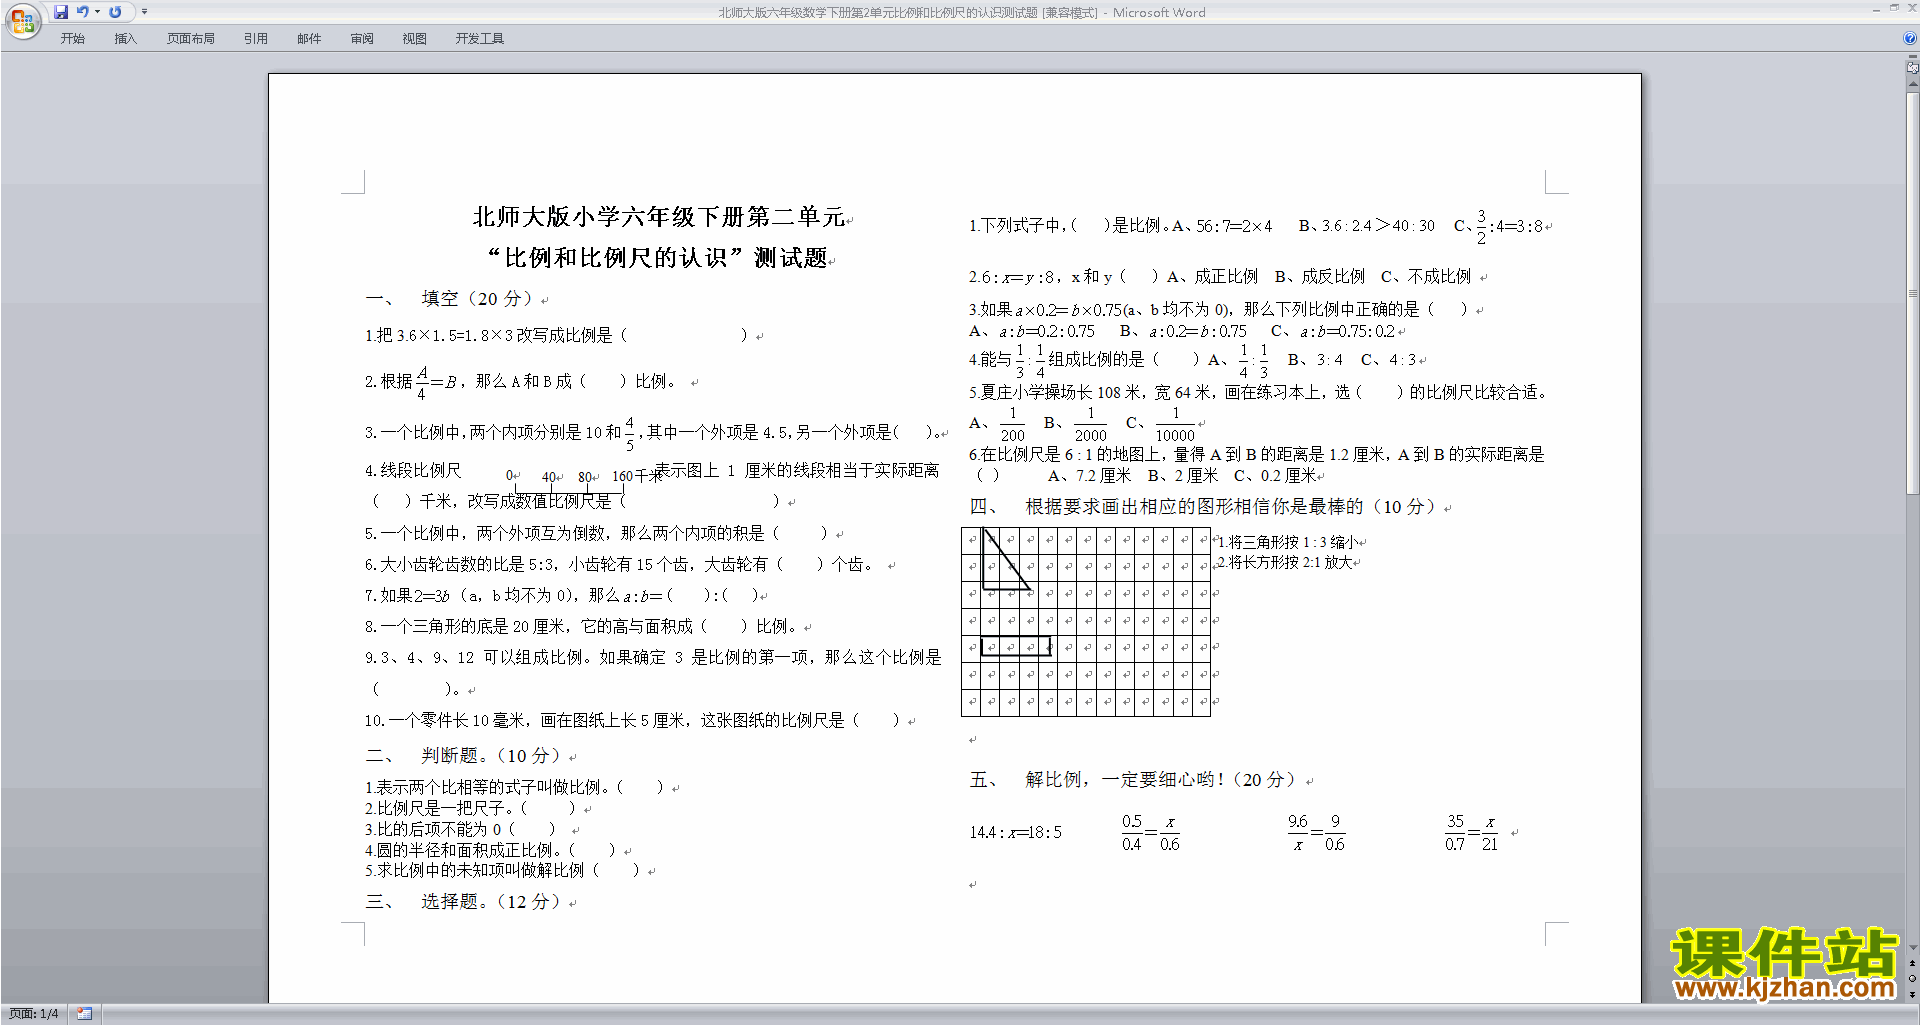Click the line 5.求比例中的未知项叫做解比例
This screenshot has width=1920, height=1025.
502,870
